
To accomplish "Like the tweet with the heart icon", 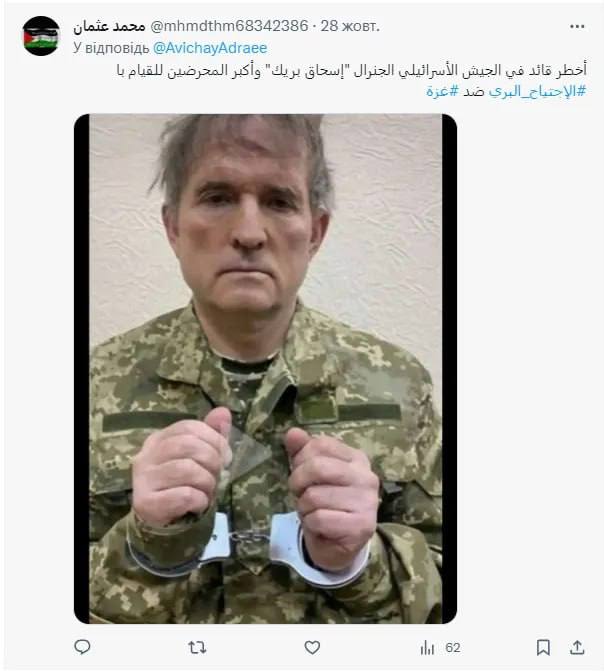I will tap(312, 647).
